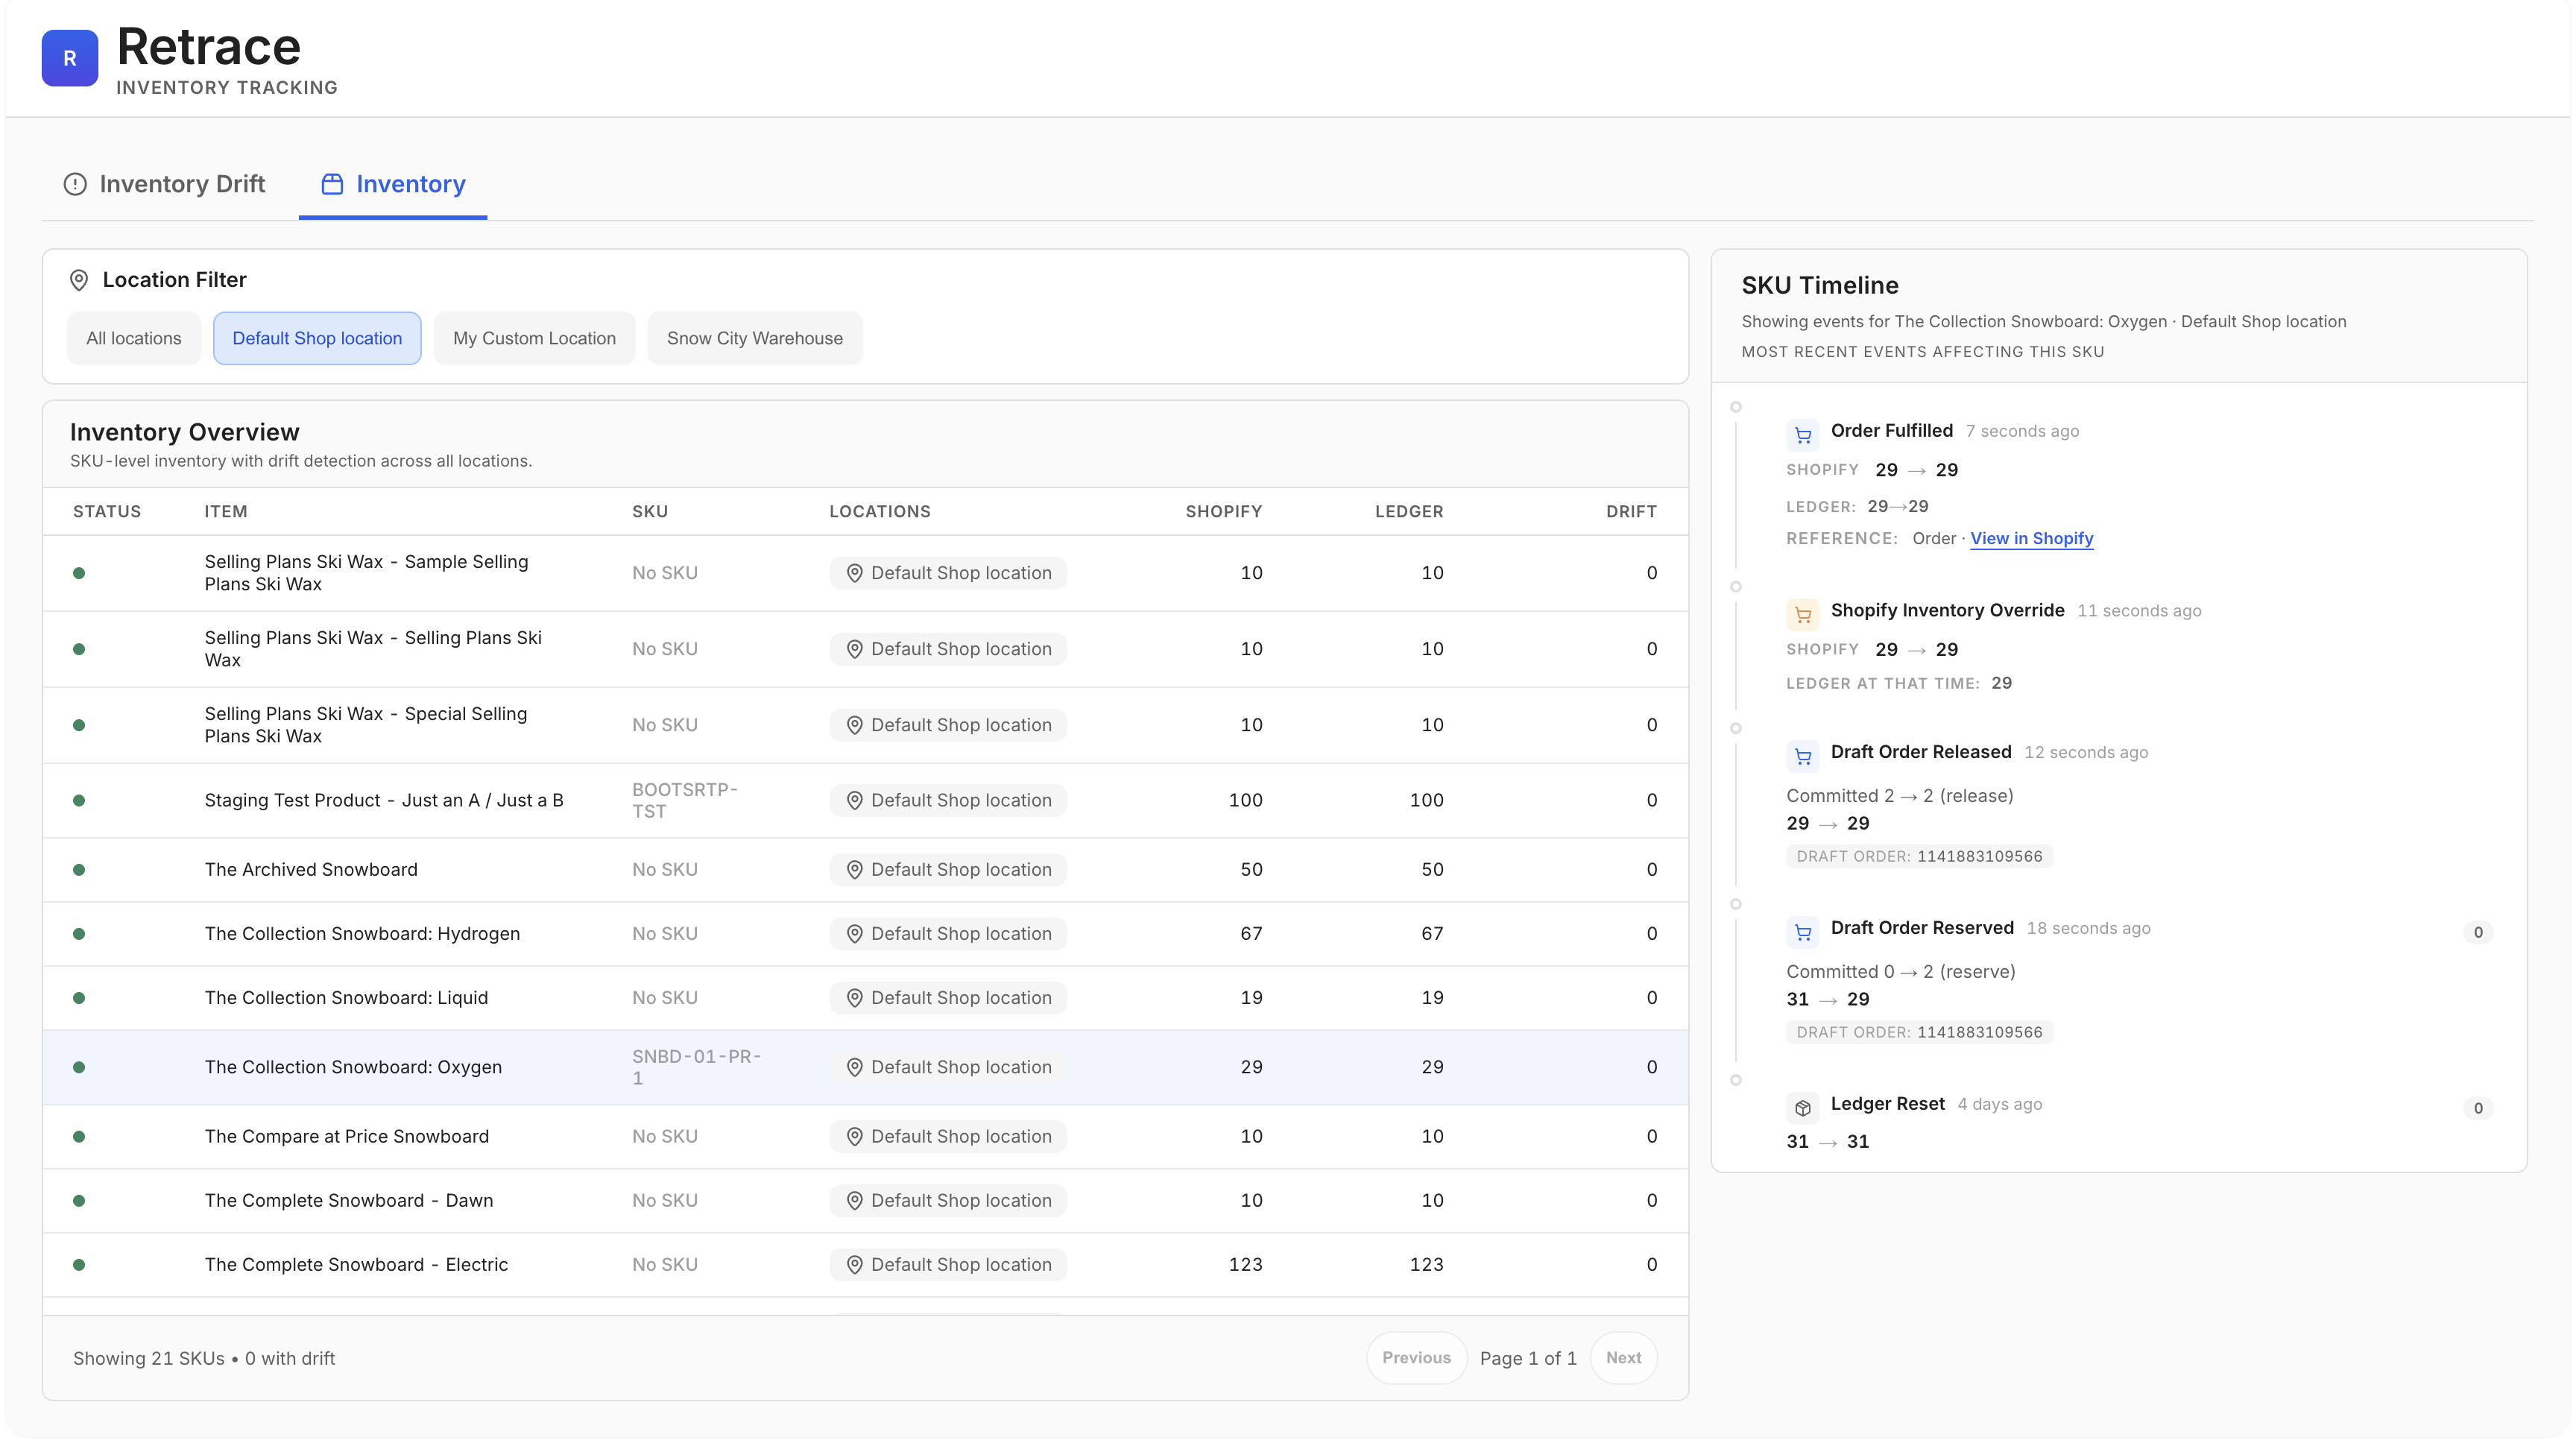
Task: Click the location pin icon in The Complete Snowboard - Dawn row
Action: [854, 1200]
